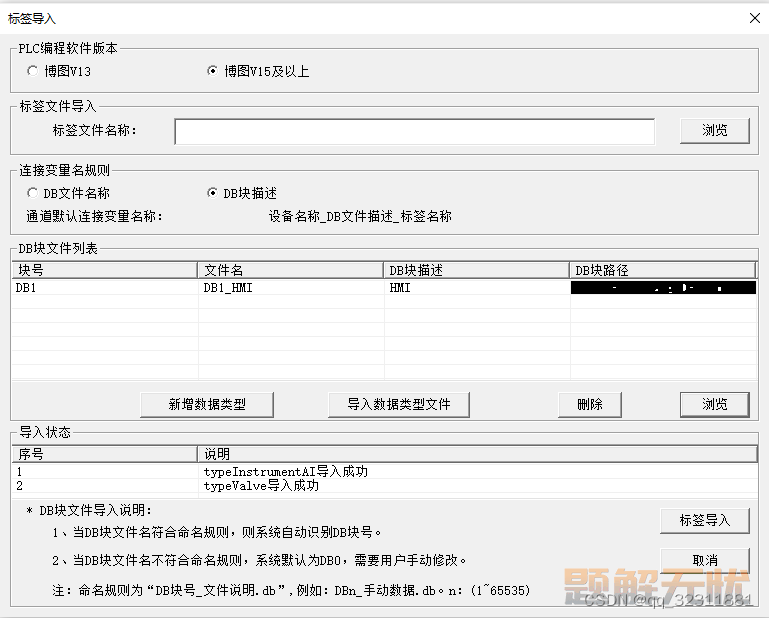Close the 标签导入 dialog window
Screen dimensions: 769x618
[x=755, y=18]
